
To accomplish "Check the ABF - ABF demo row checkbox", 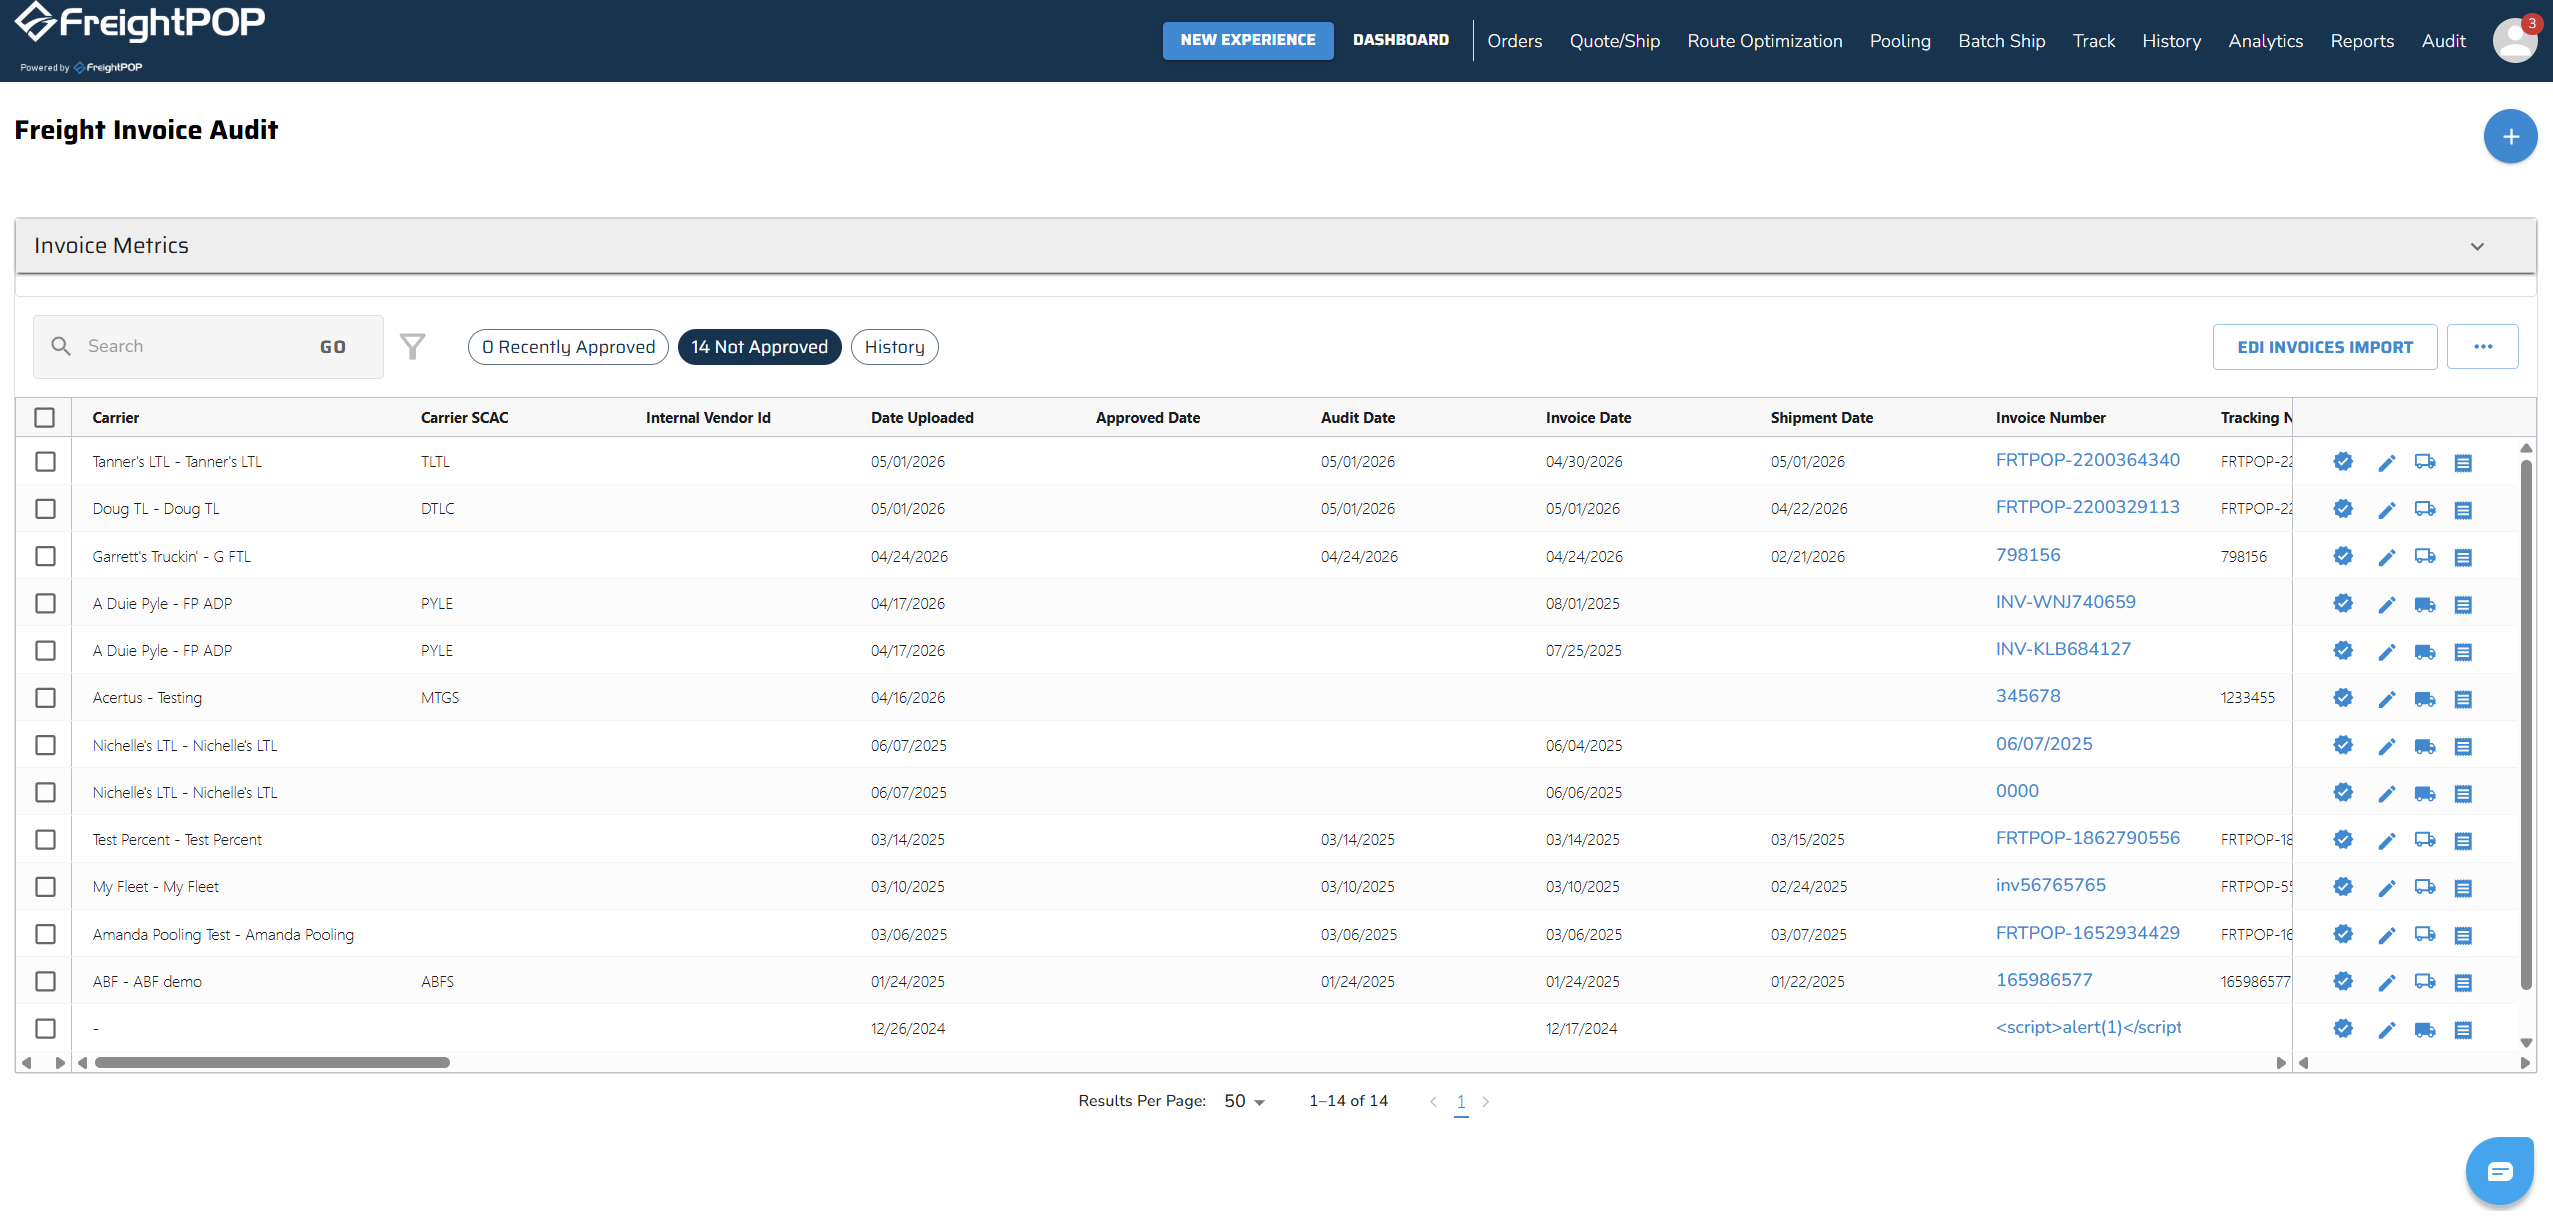I will point(45,982).
